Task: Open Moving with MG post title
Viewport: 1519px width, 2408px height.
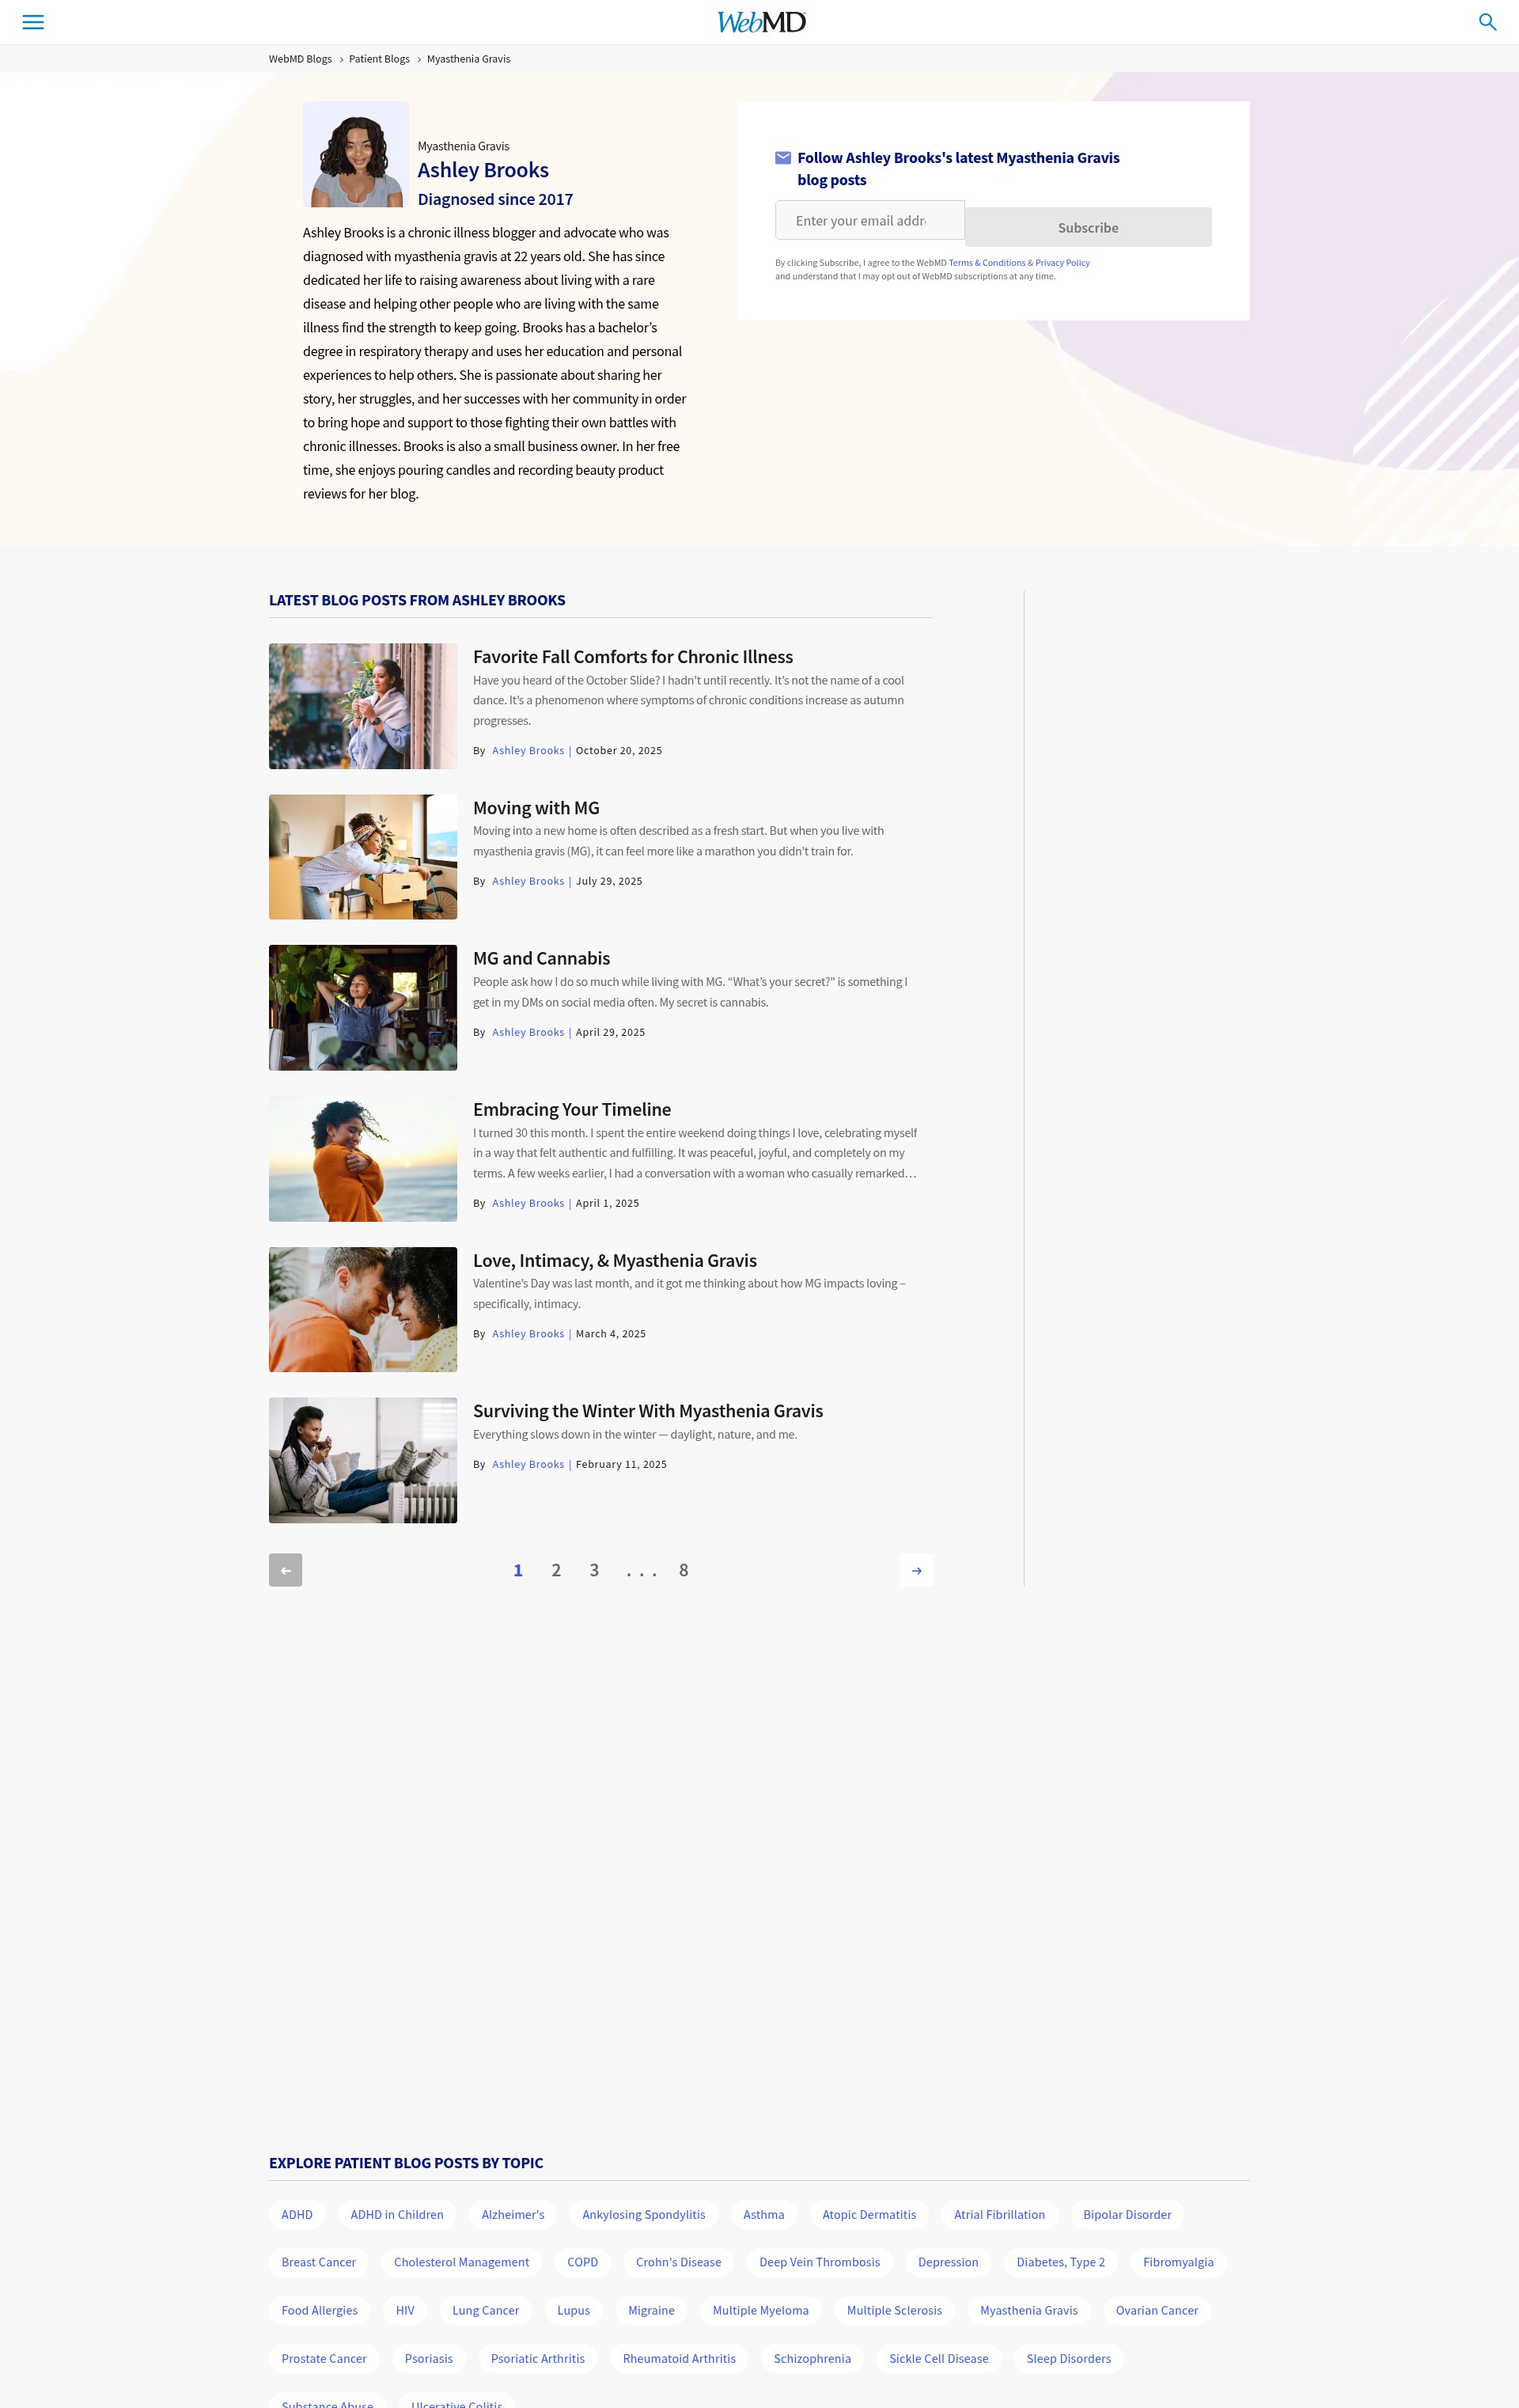Action: click(x=536, y=808)
